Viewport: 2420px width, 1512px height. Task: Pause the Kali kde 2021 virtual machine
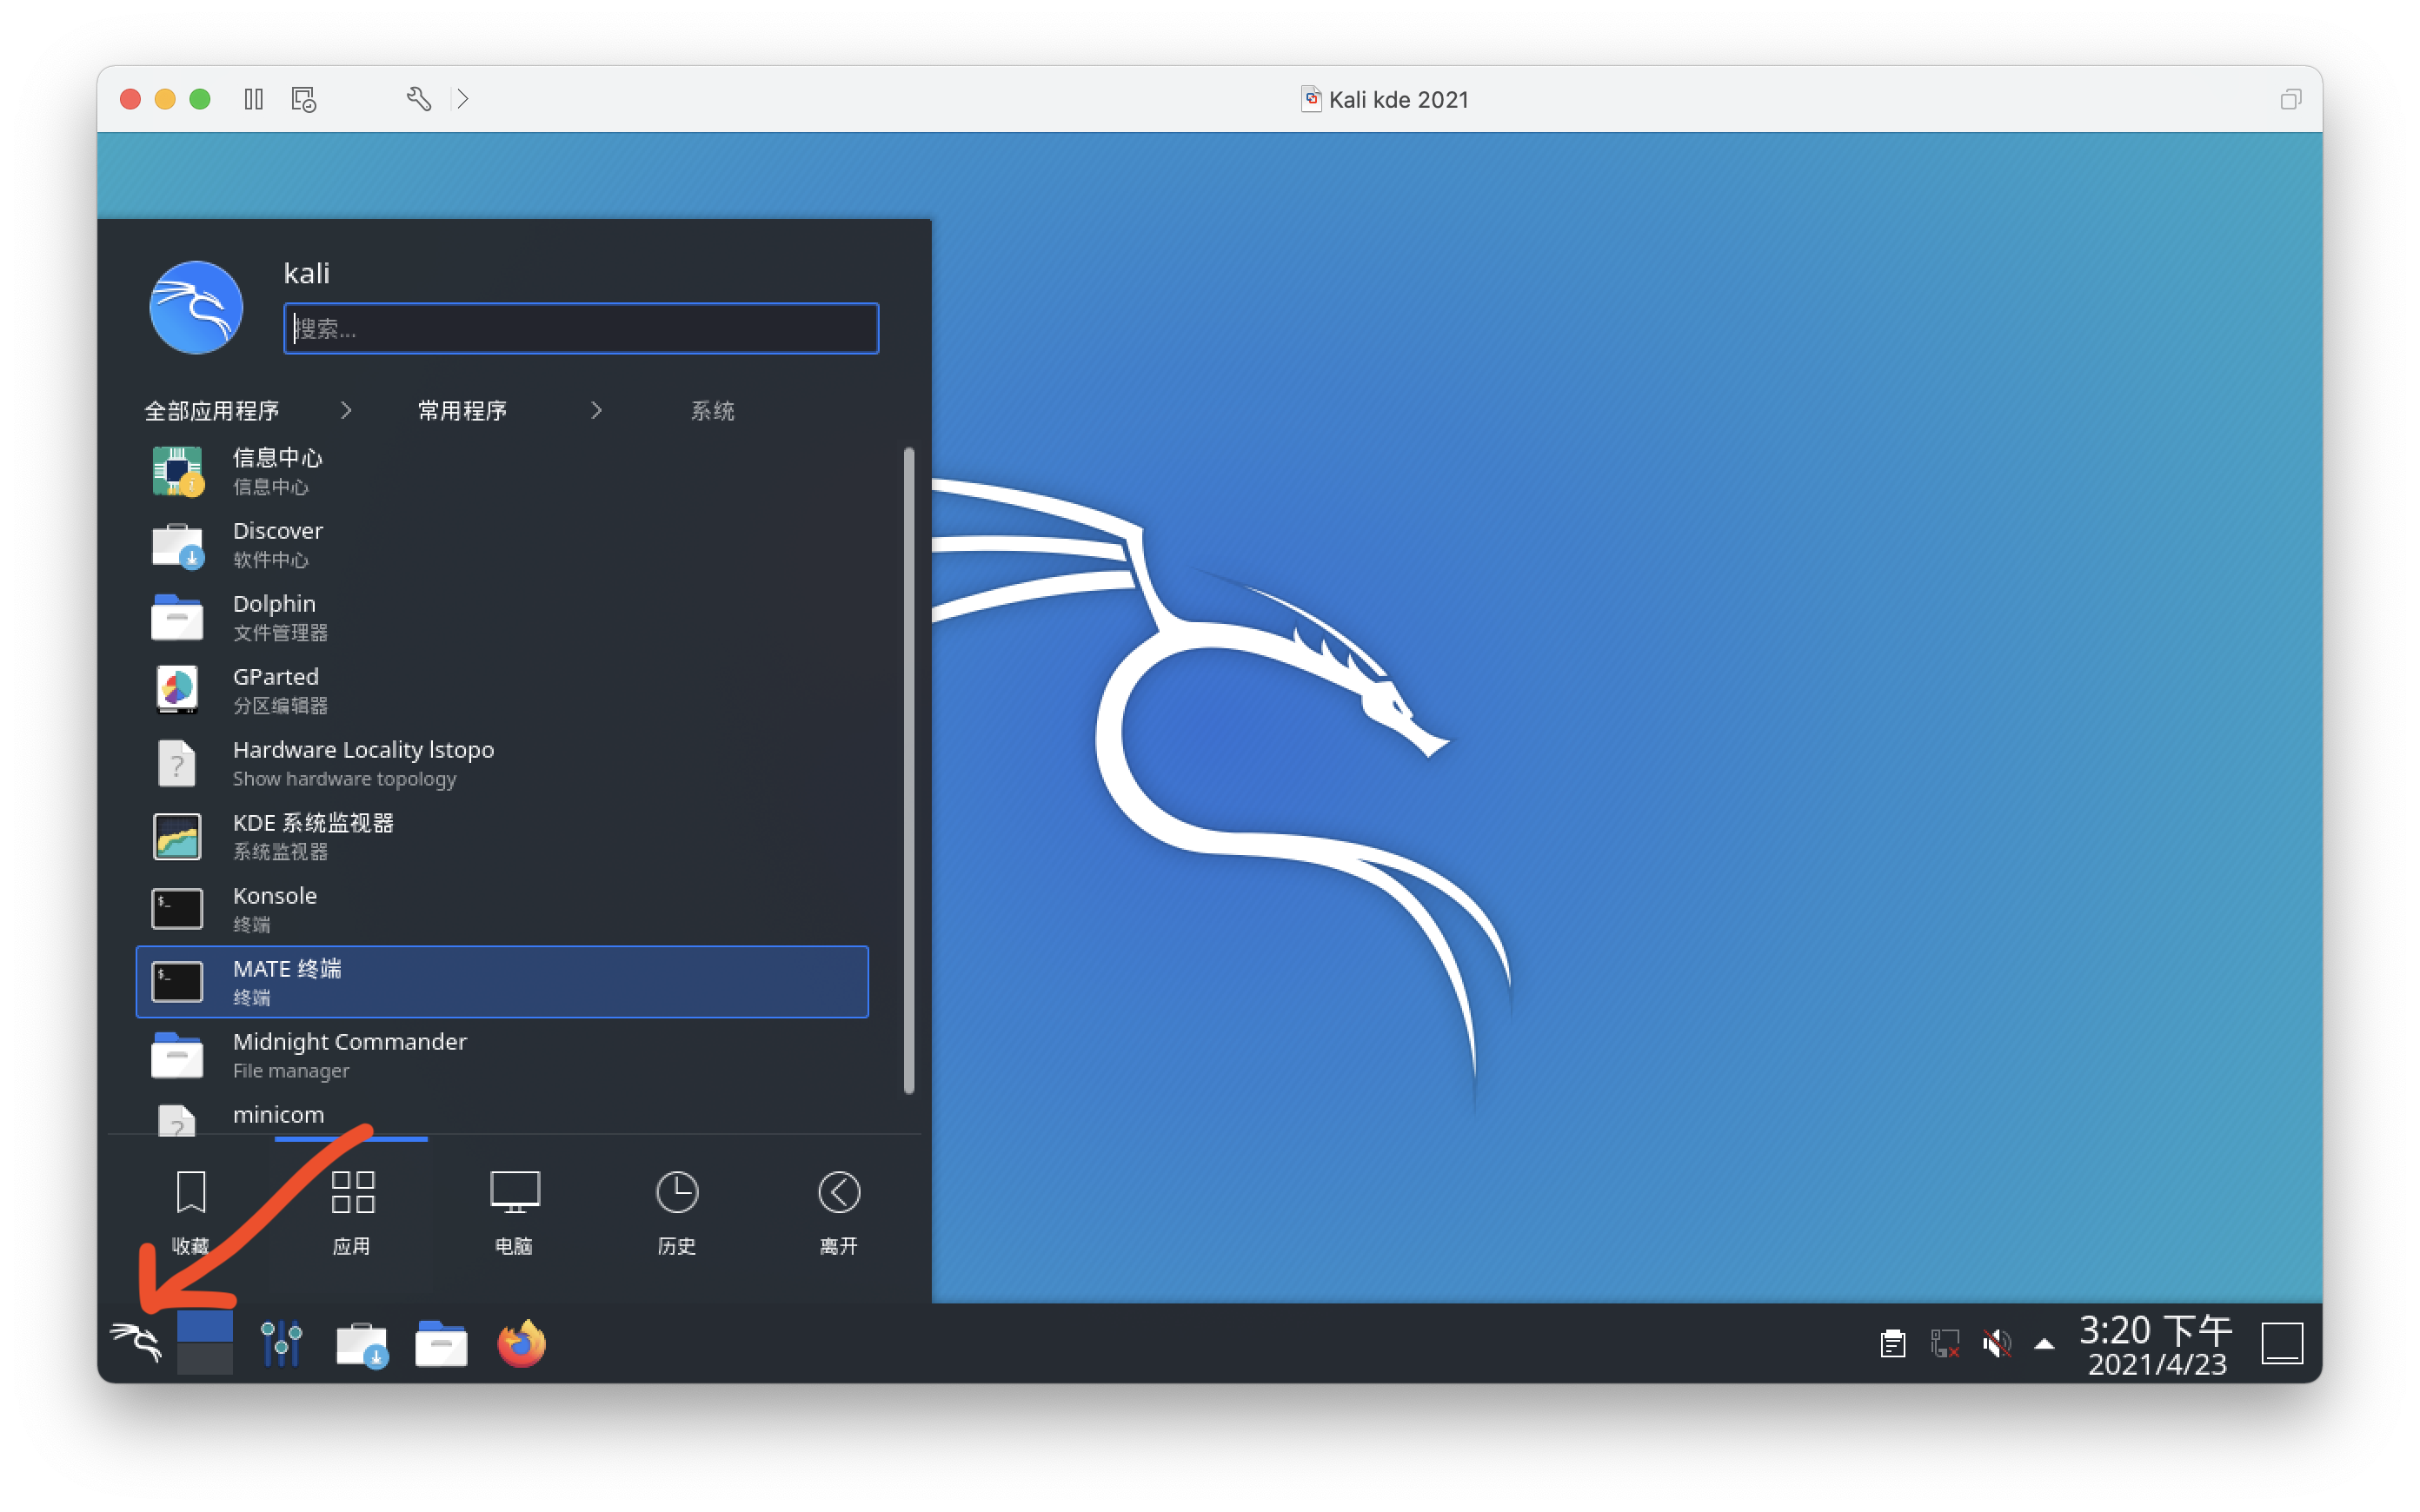pos(253,99)
